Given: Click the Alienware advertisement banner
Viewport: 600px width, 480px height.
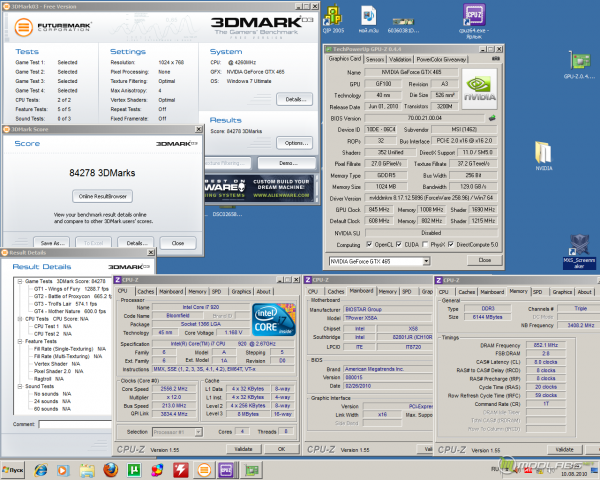Looking at the screenshot, I should [x=259, y=188].
